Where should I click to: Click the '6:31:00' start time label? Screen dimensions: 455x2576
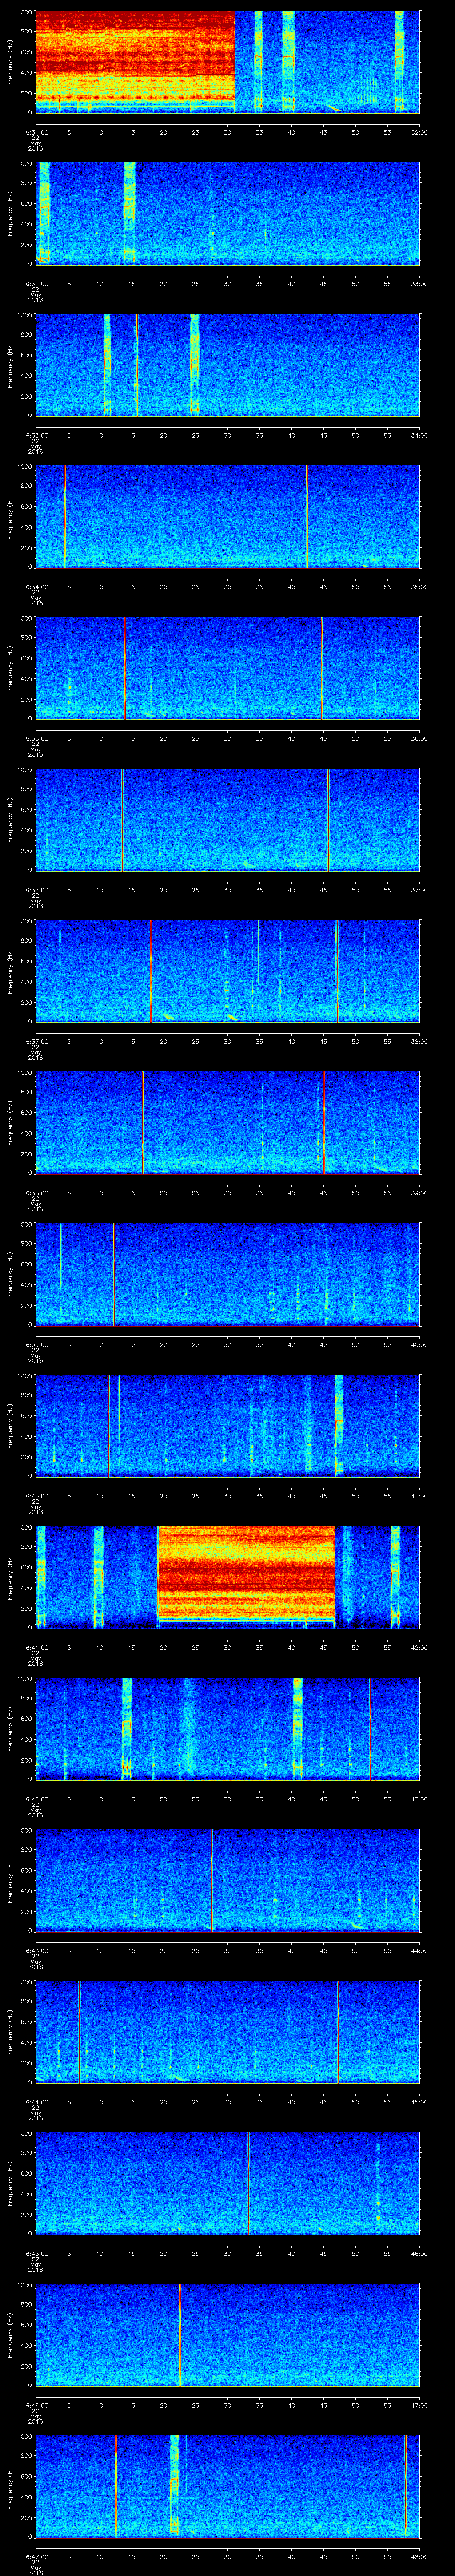pos(36,132)
